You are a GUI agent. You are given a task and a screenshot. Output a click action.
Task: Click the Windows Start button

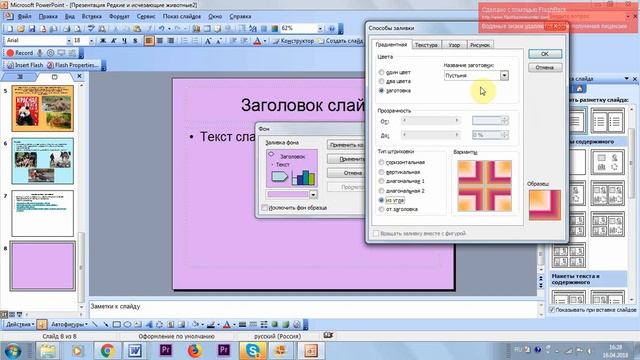tap(13, 351)
